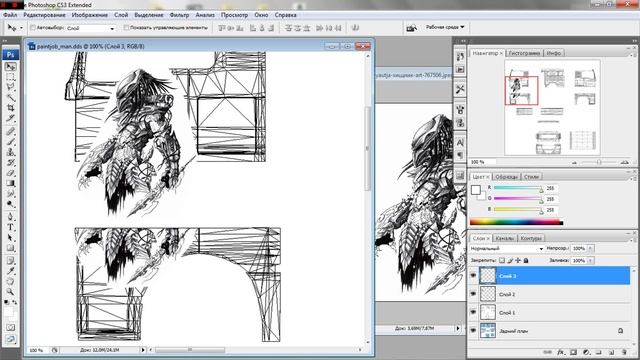Screen dimensions: 640x360
Task: Select the Hand tool
Action: [11, 281]
